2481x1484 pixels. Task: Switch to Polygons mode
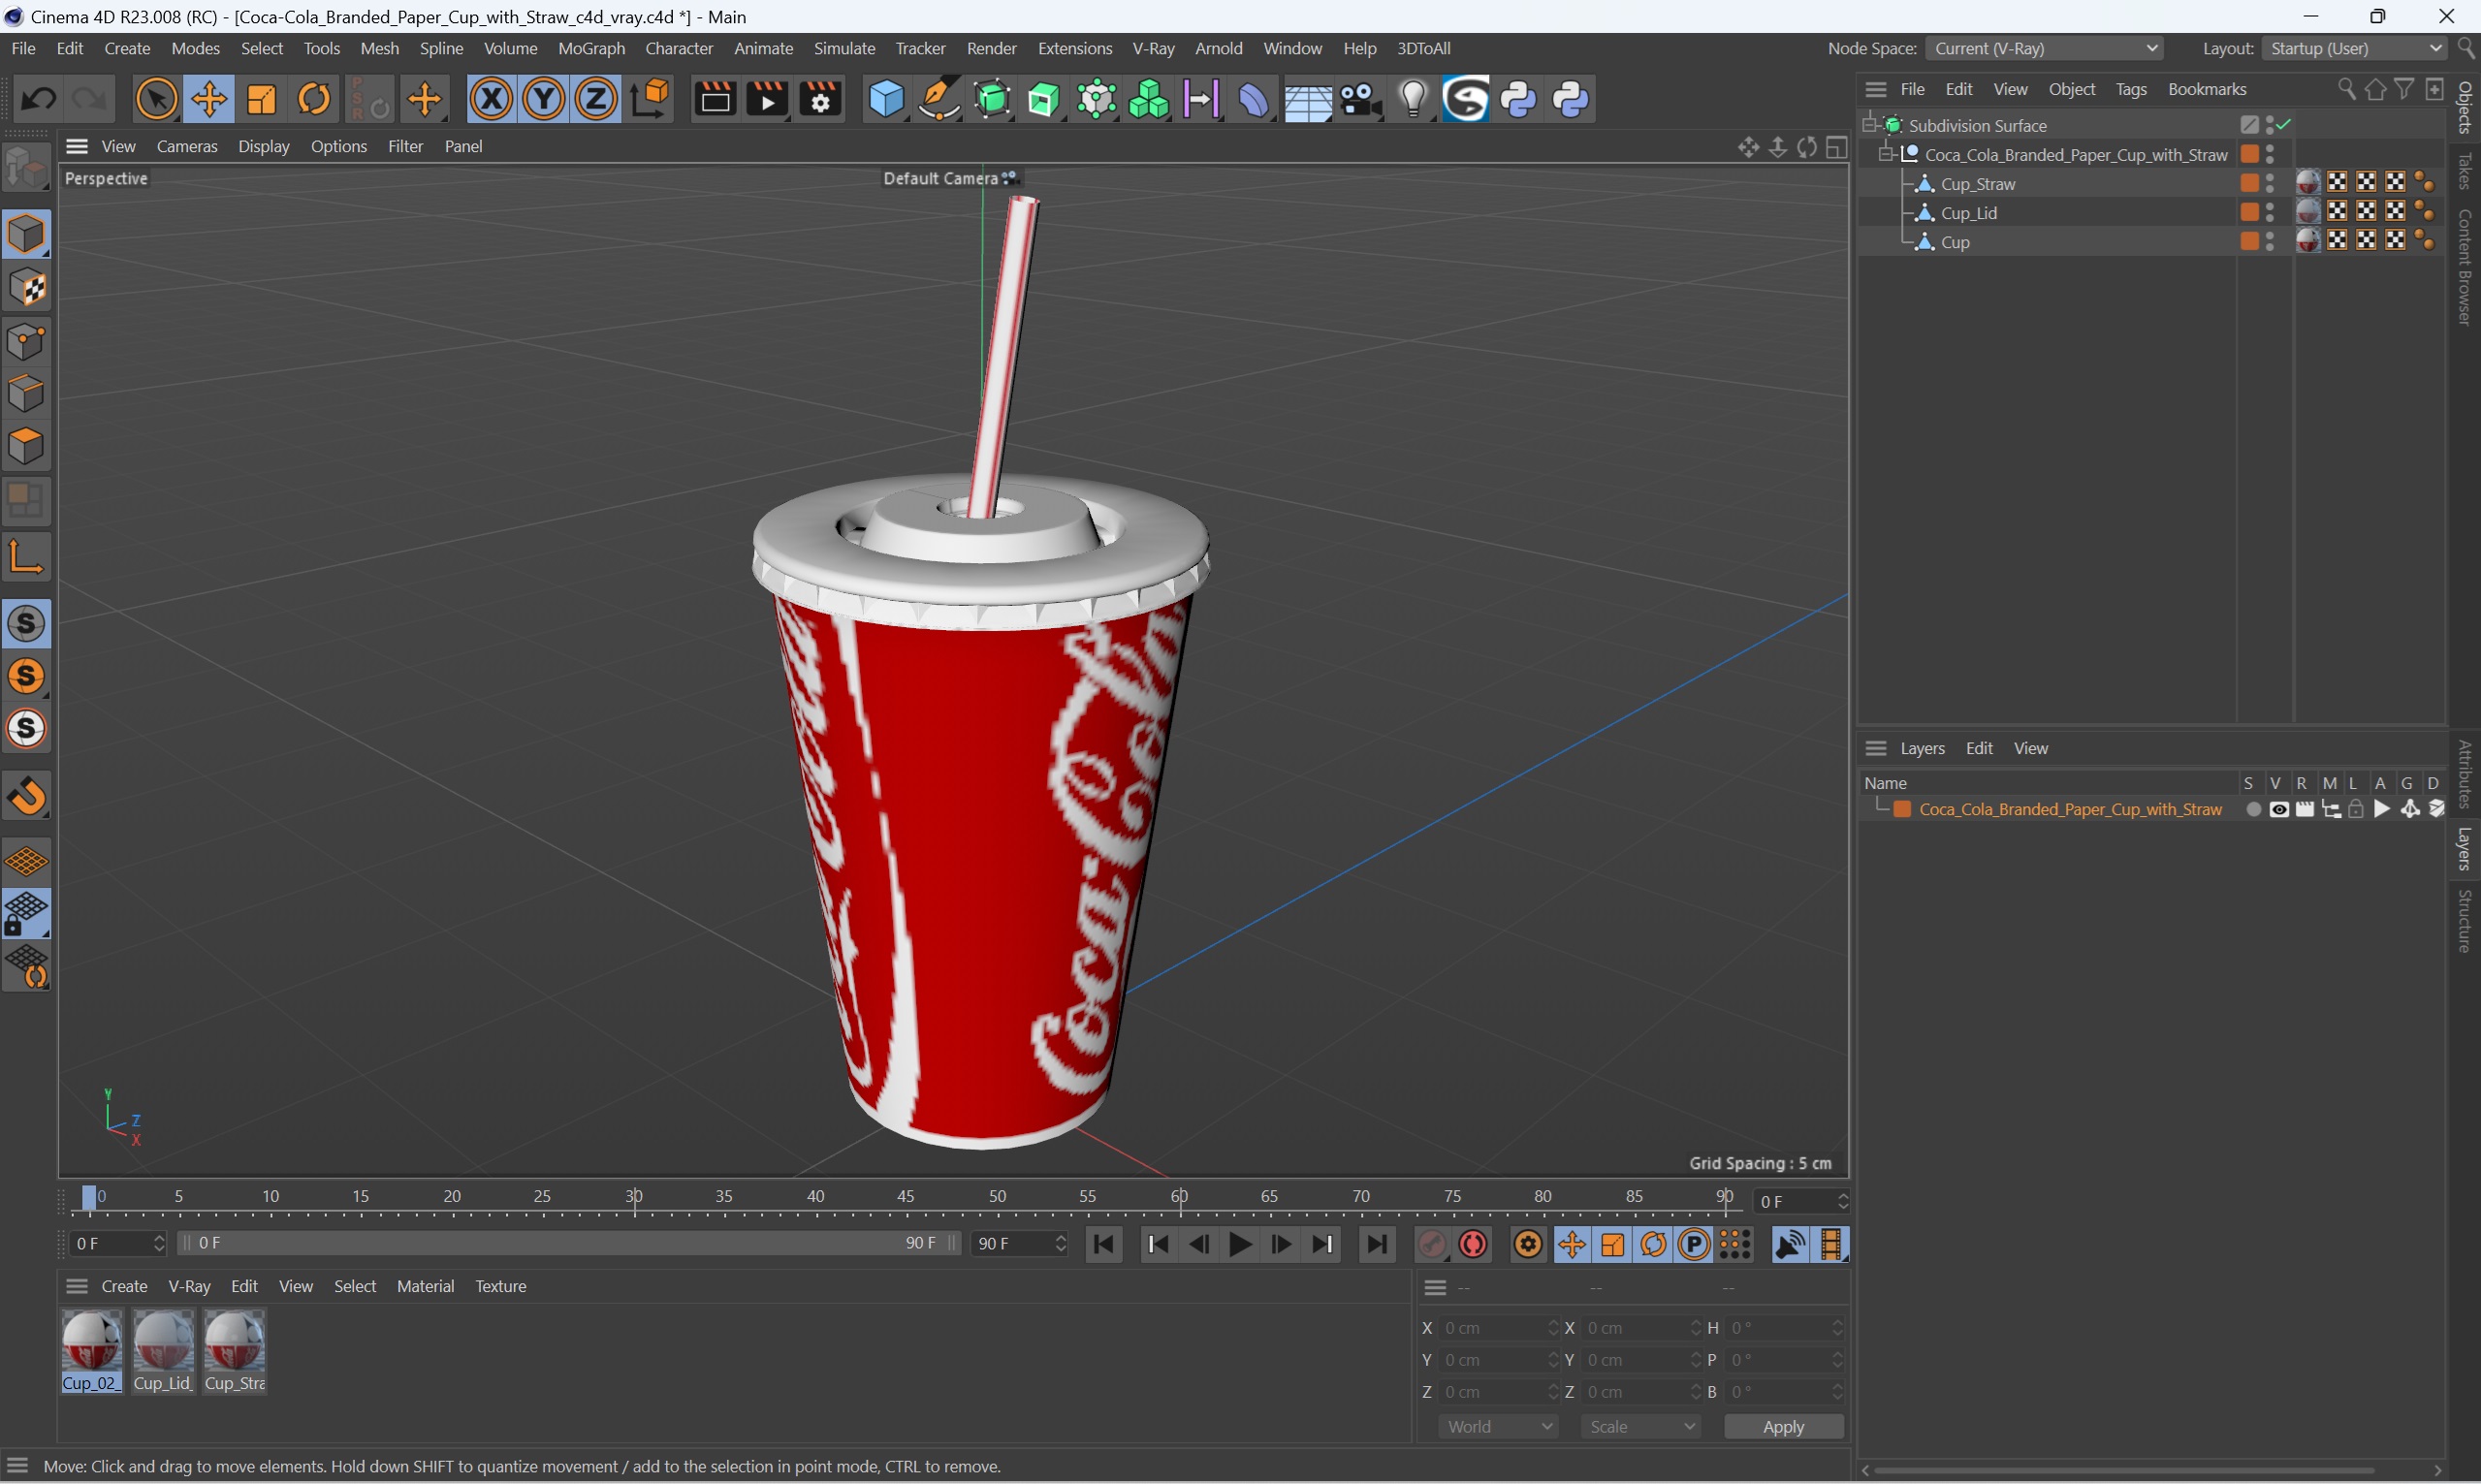26,447
